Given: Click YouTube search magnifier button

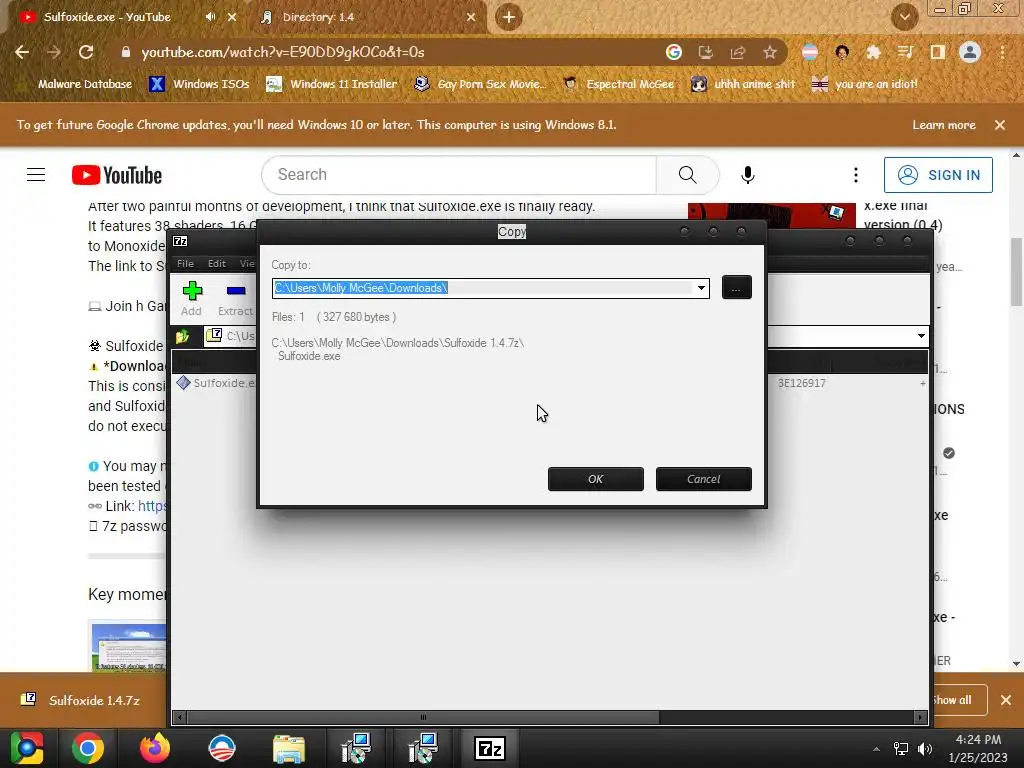Looking at the screenshot, I should click(687, 175).
